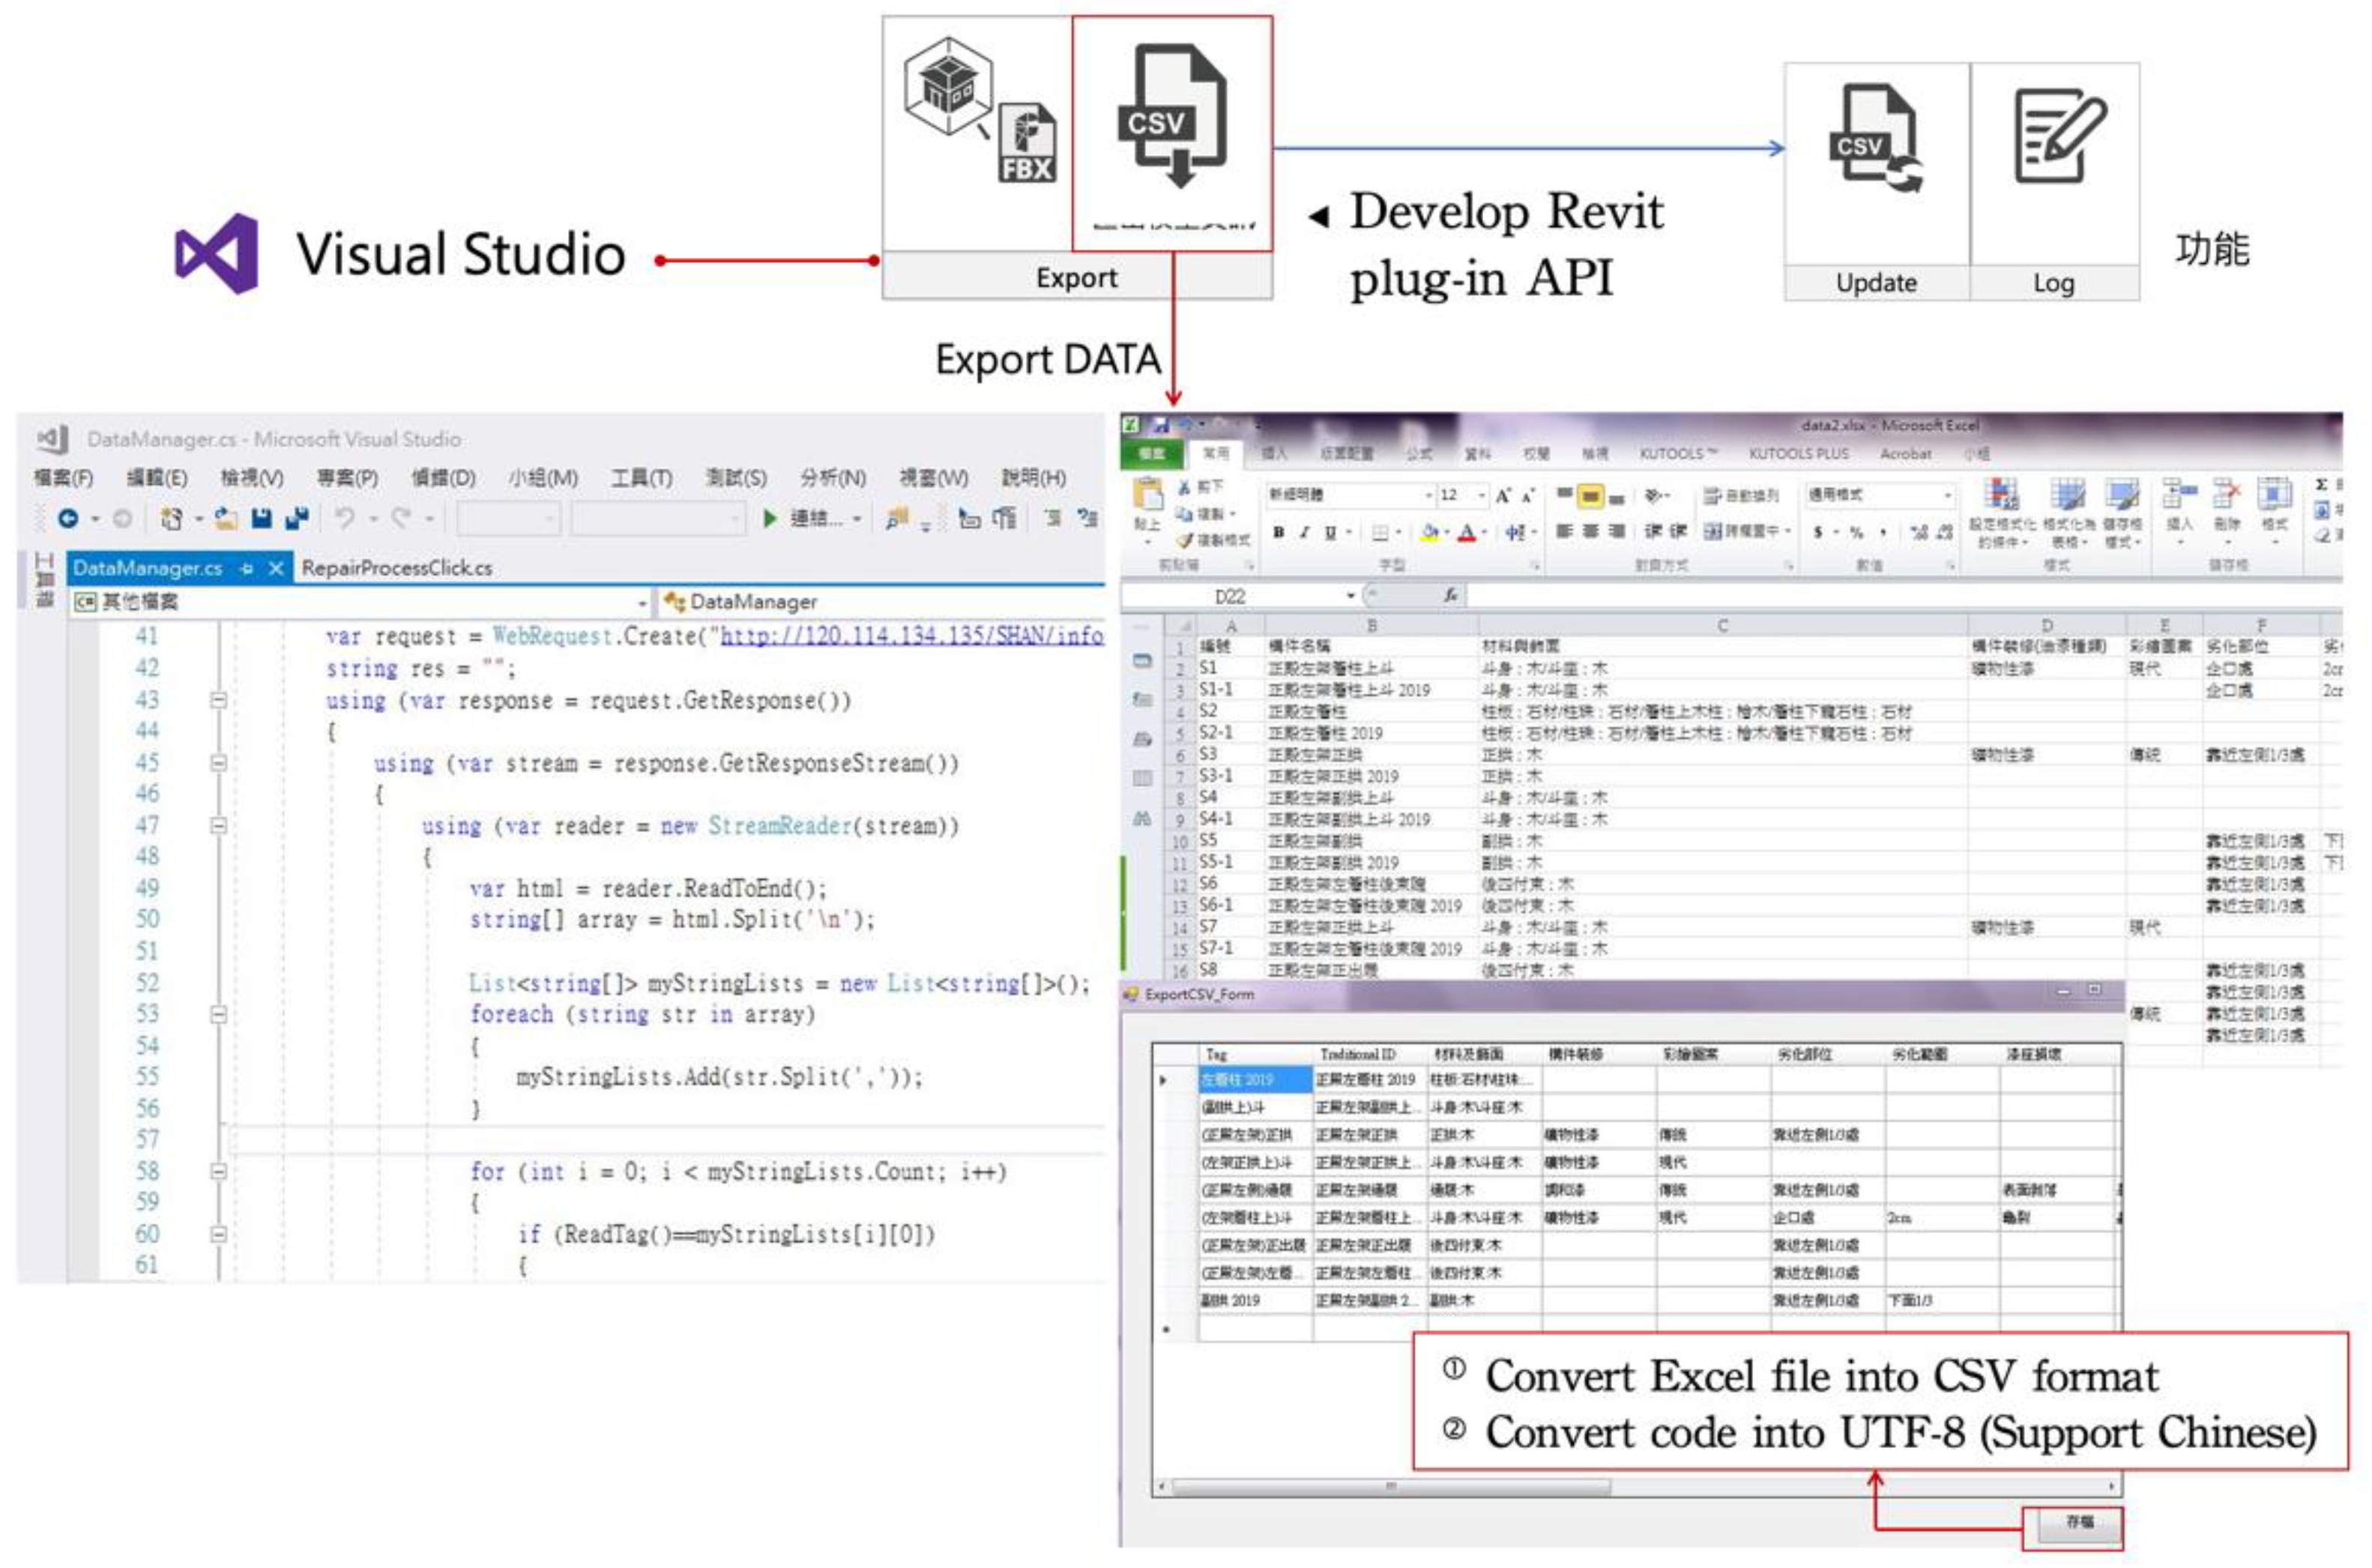Image resolution: width=2372 pixels, height=1568 pixels.
Task: Click the green Start debugging arrow
Action: (x=769, y=518)
